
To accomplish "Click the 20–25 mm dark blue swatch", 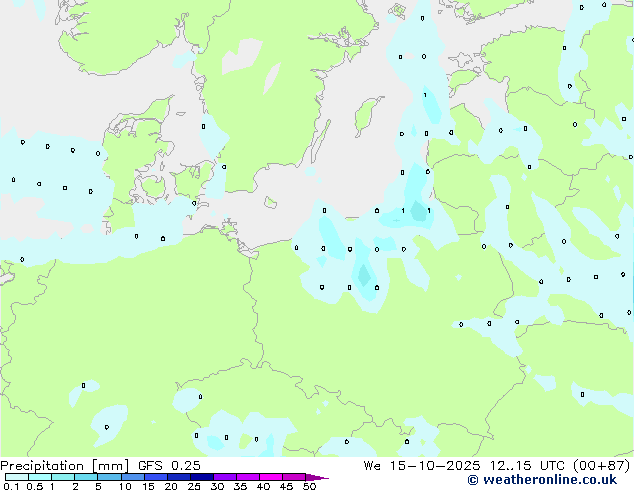I will pyautogui.click(x=179, y=477).
